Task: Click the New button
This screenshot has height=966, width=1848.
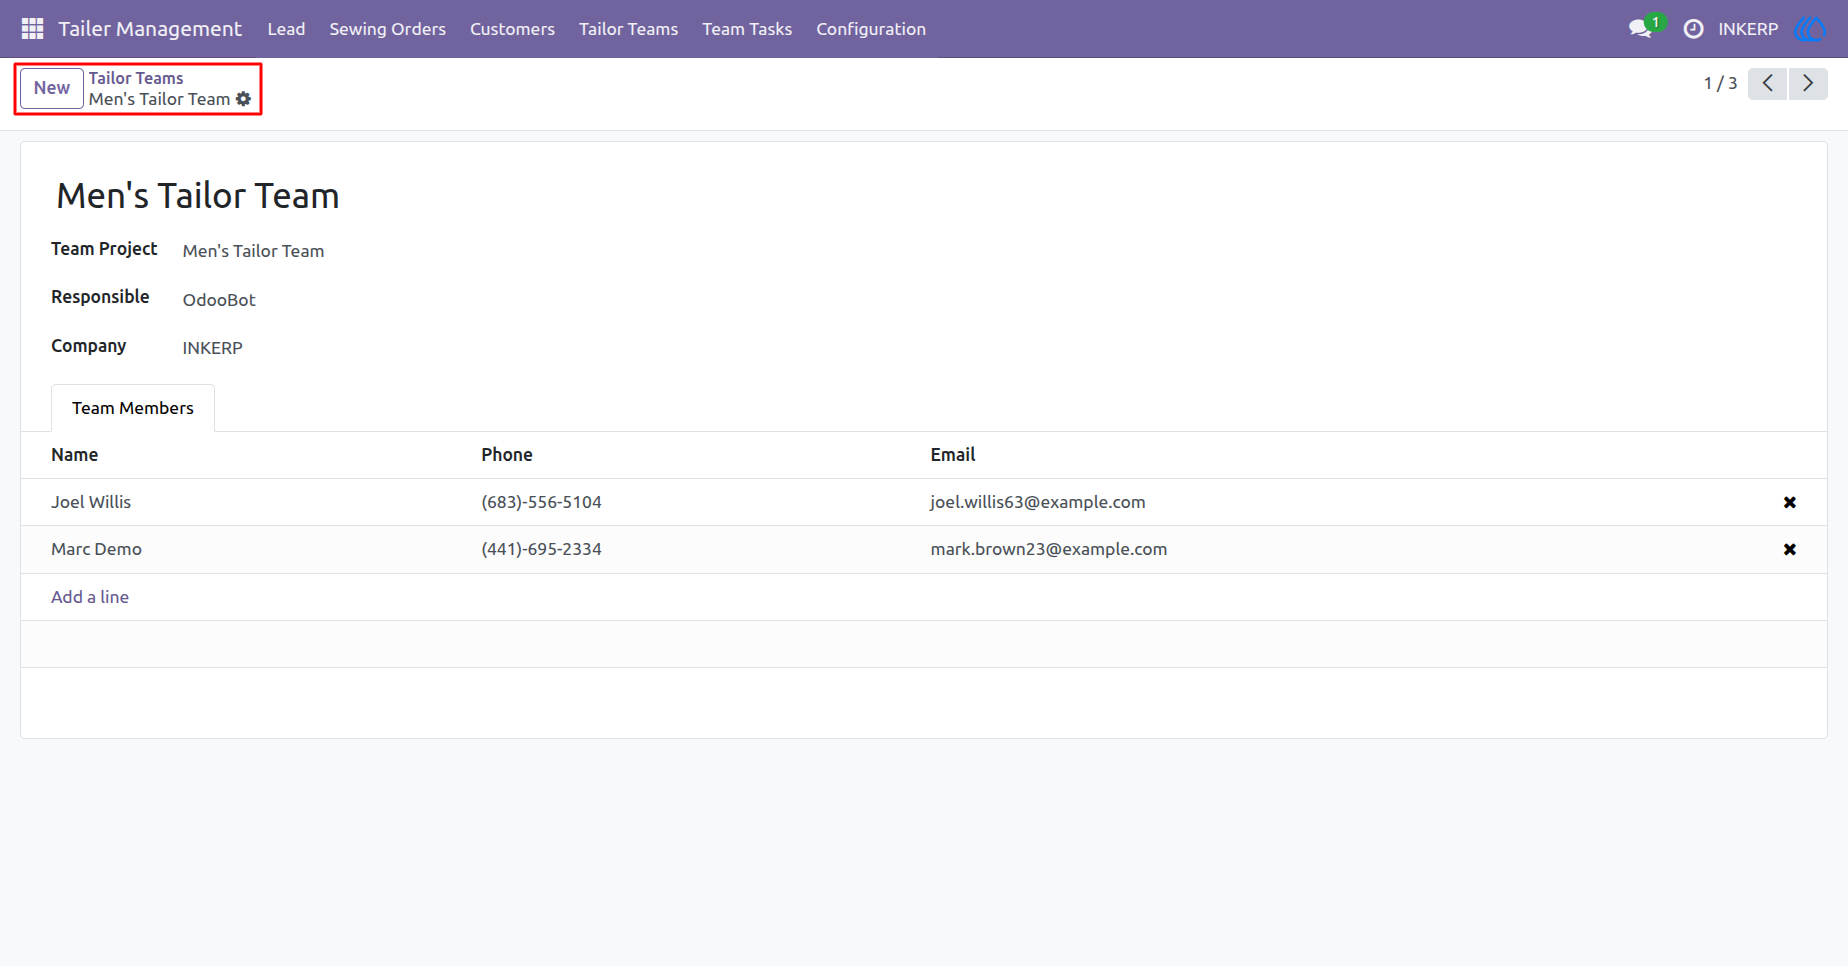Action: [x=52, y=88]
